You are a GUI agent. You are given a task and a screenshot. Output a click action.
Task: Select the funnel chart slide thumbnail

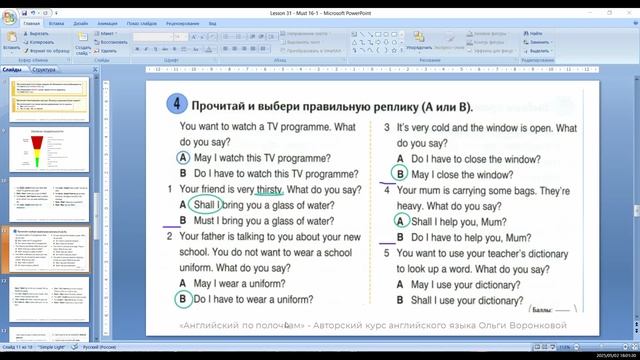pyautogui.click(x=49, y=149)
